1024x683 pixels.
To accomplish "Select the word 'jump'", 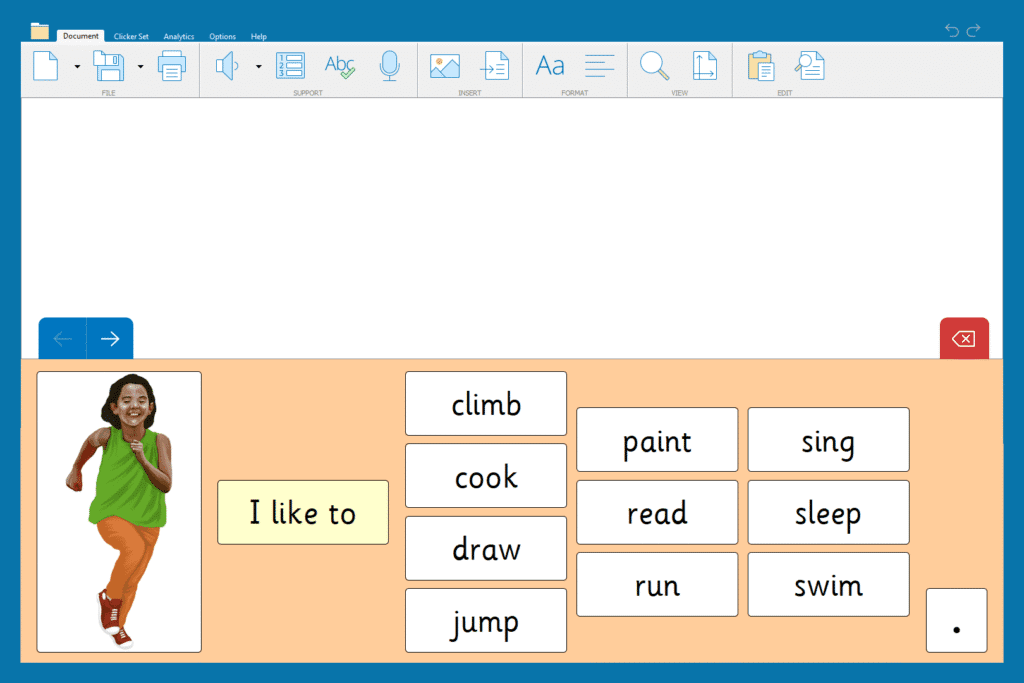I will tap(486, 620).
